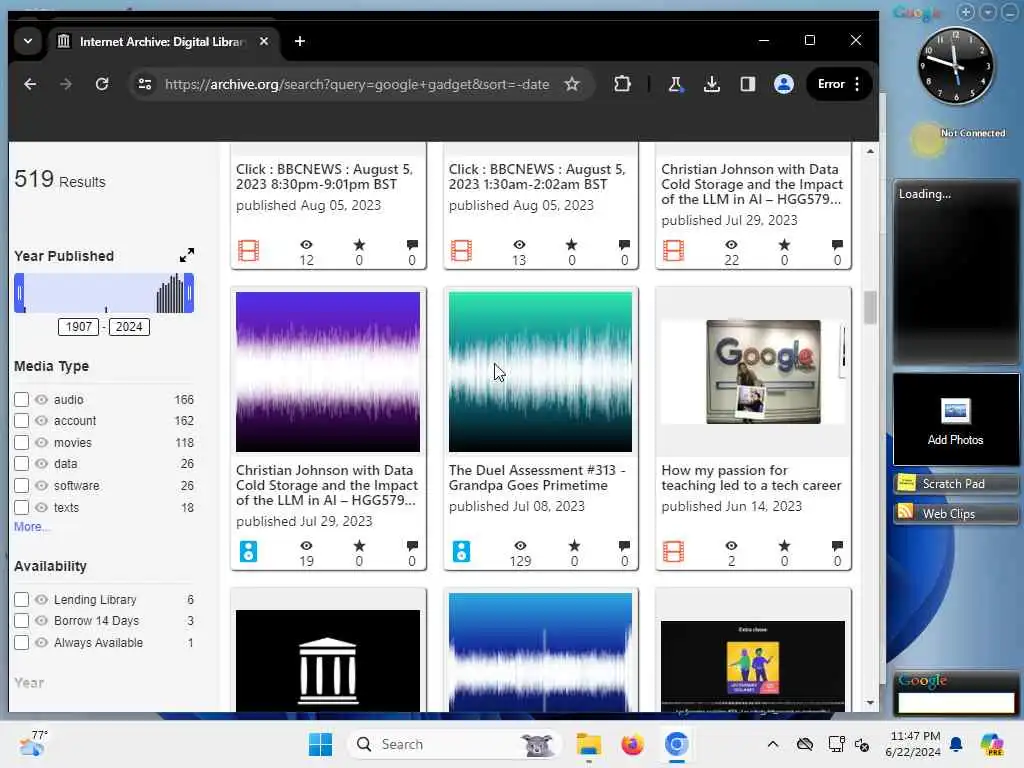Reload the archive.org page
This screenshot has width=1024, height=768.
(102, 84)
